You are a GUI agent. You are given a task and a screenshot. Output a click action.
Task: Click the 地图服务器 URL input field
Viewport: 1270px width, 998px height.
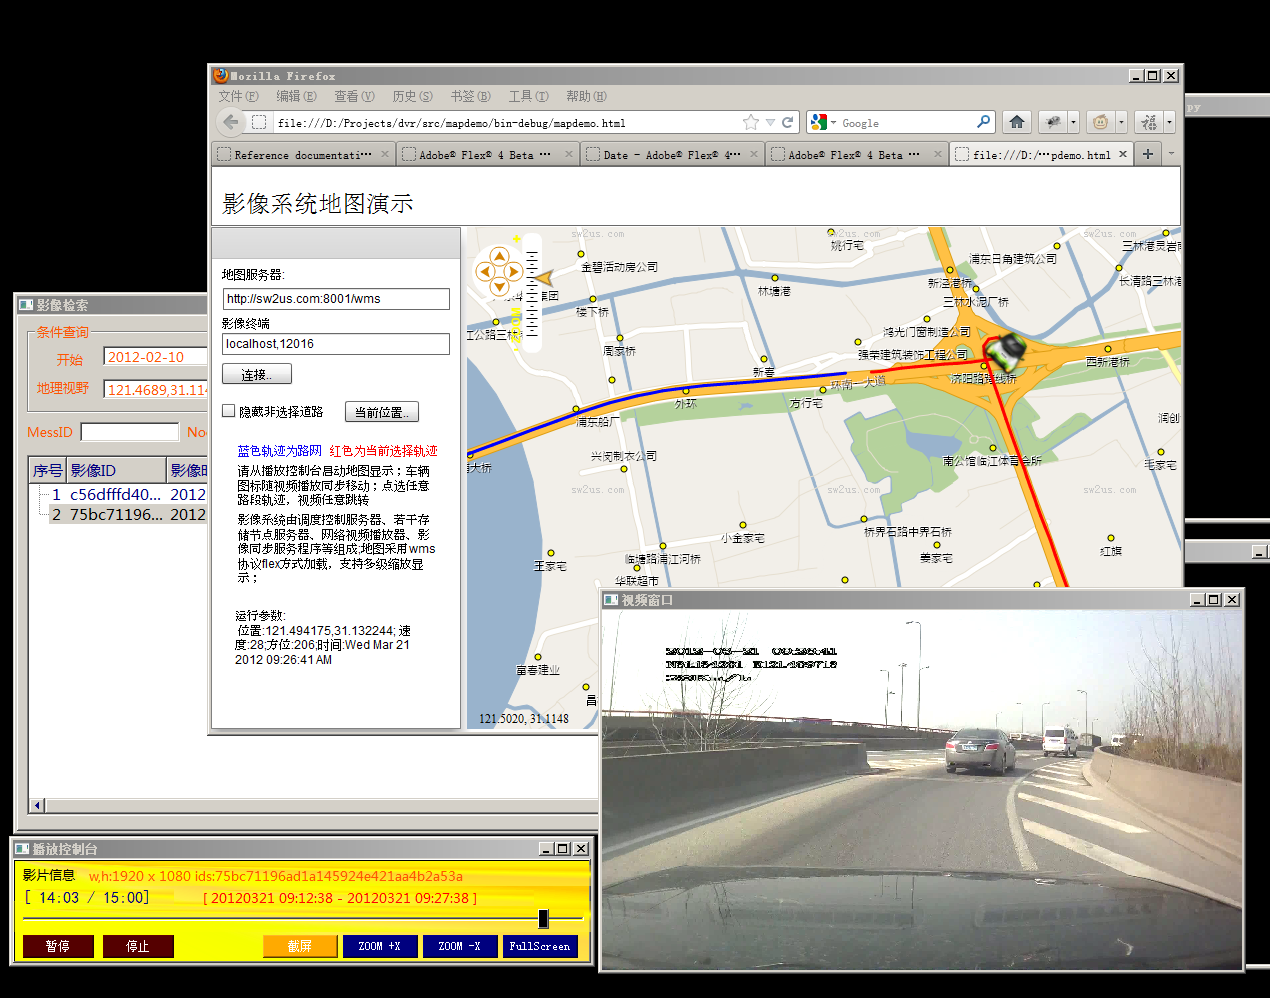[336, 299]
